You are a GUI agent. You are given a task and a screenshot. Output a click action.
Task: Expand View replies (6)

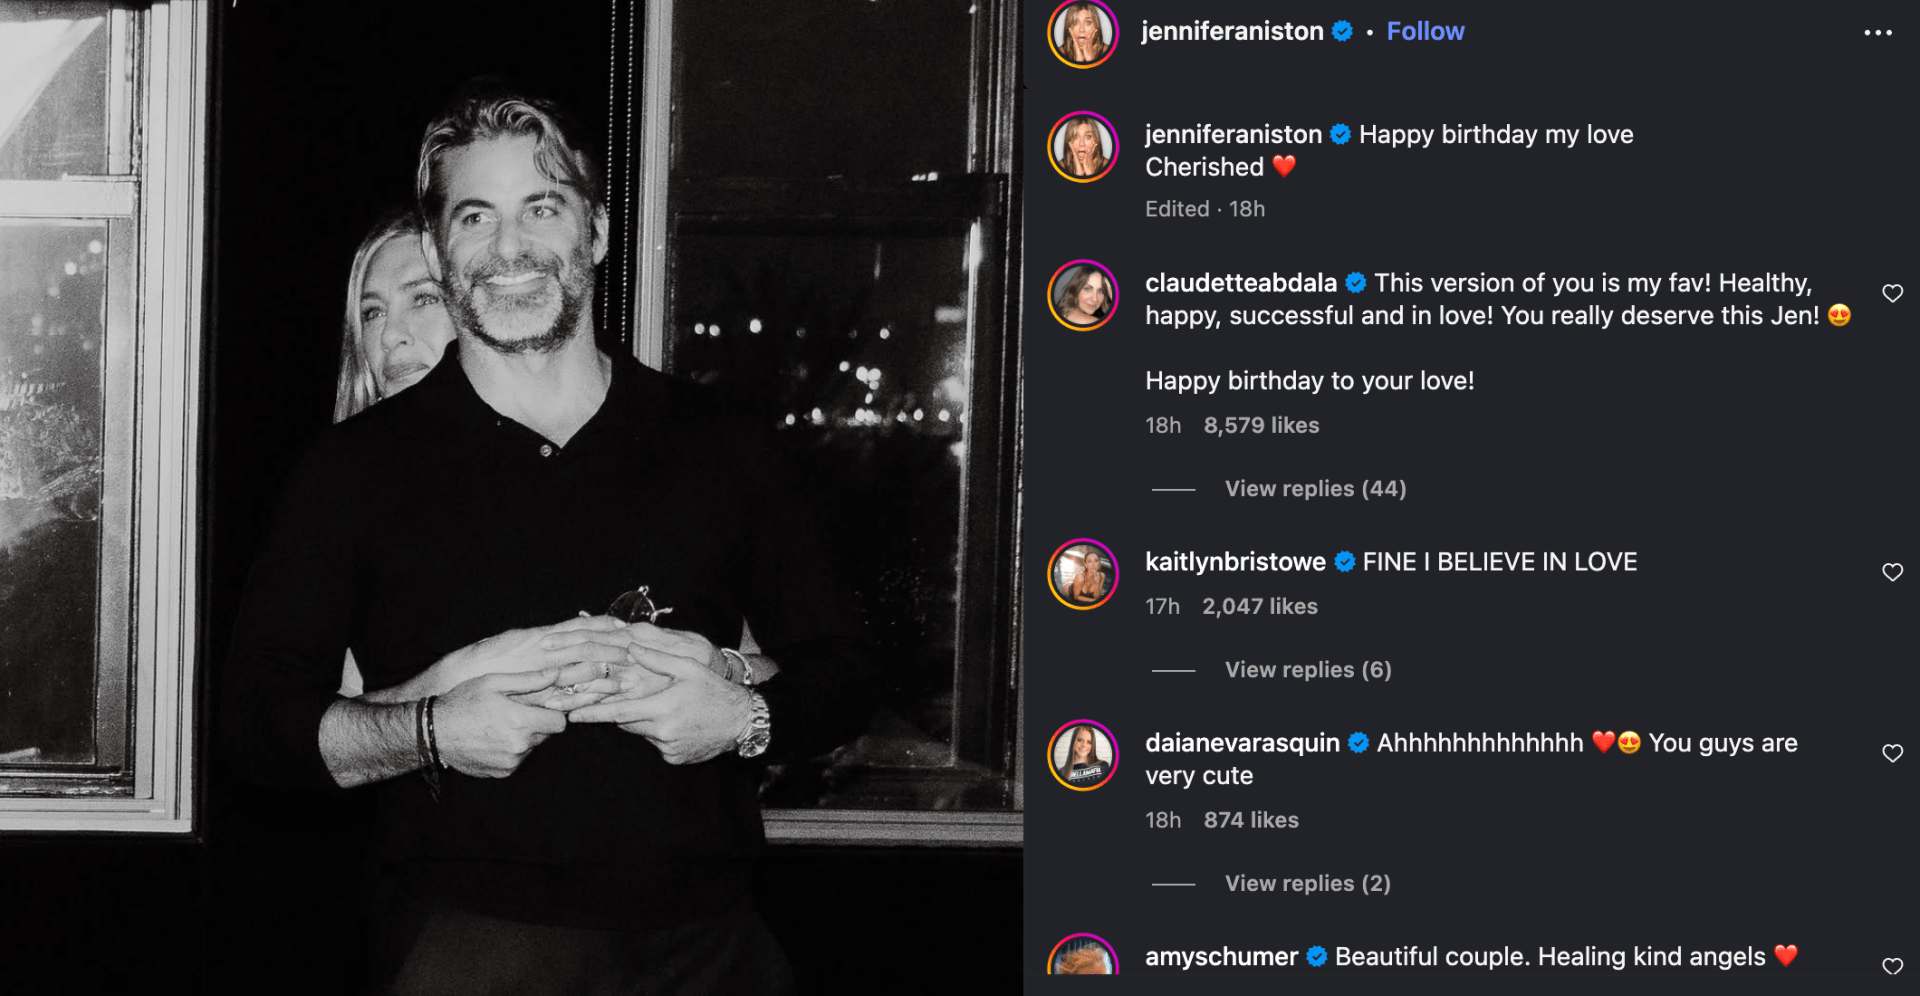[x=1308, y=670]
